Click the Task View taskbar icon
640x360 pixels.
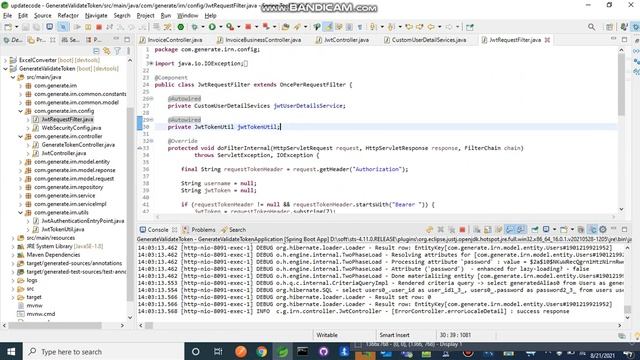pos(218,351)
